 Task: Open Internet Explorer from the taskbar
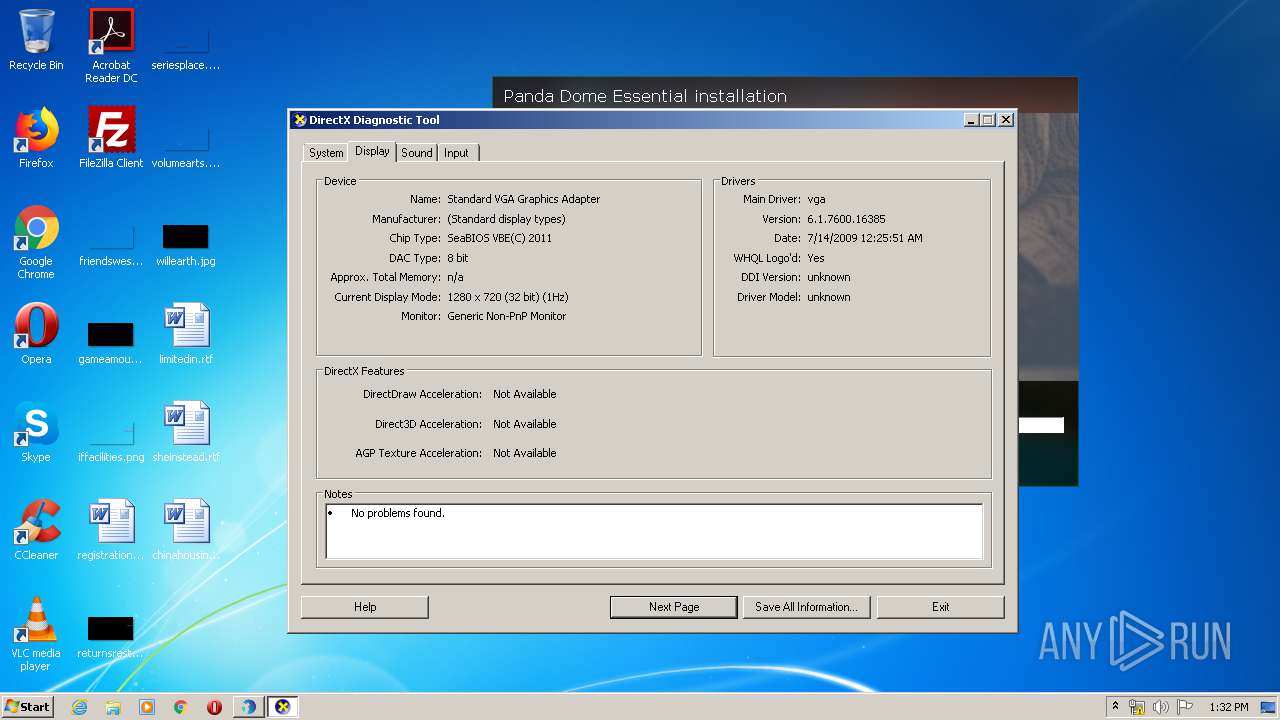79,707
